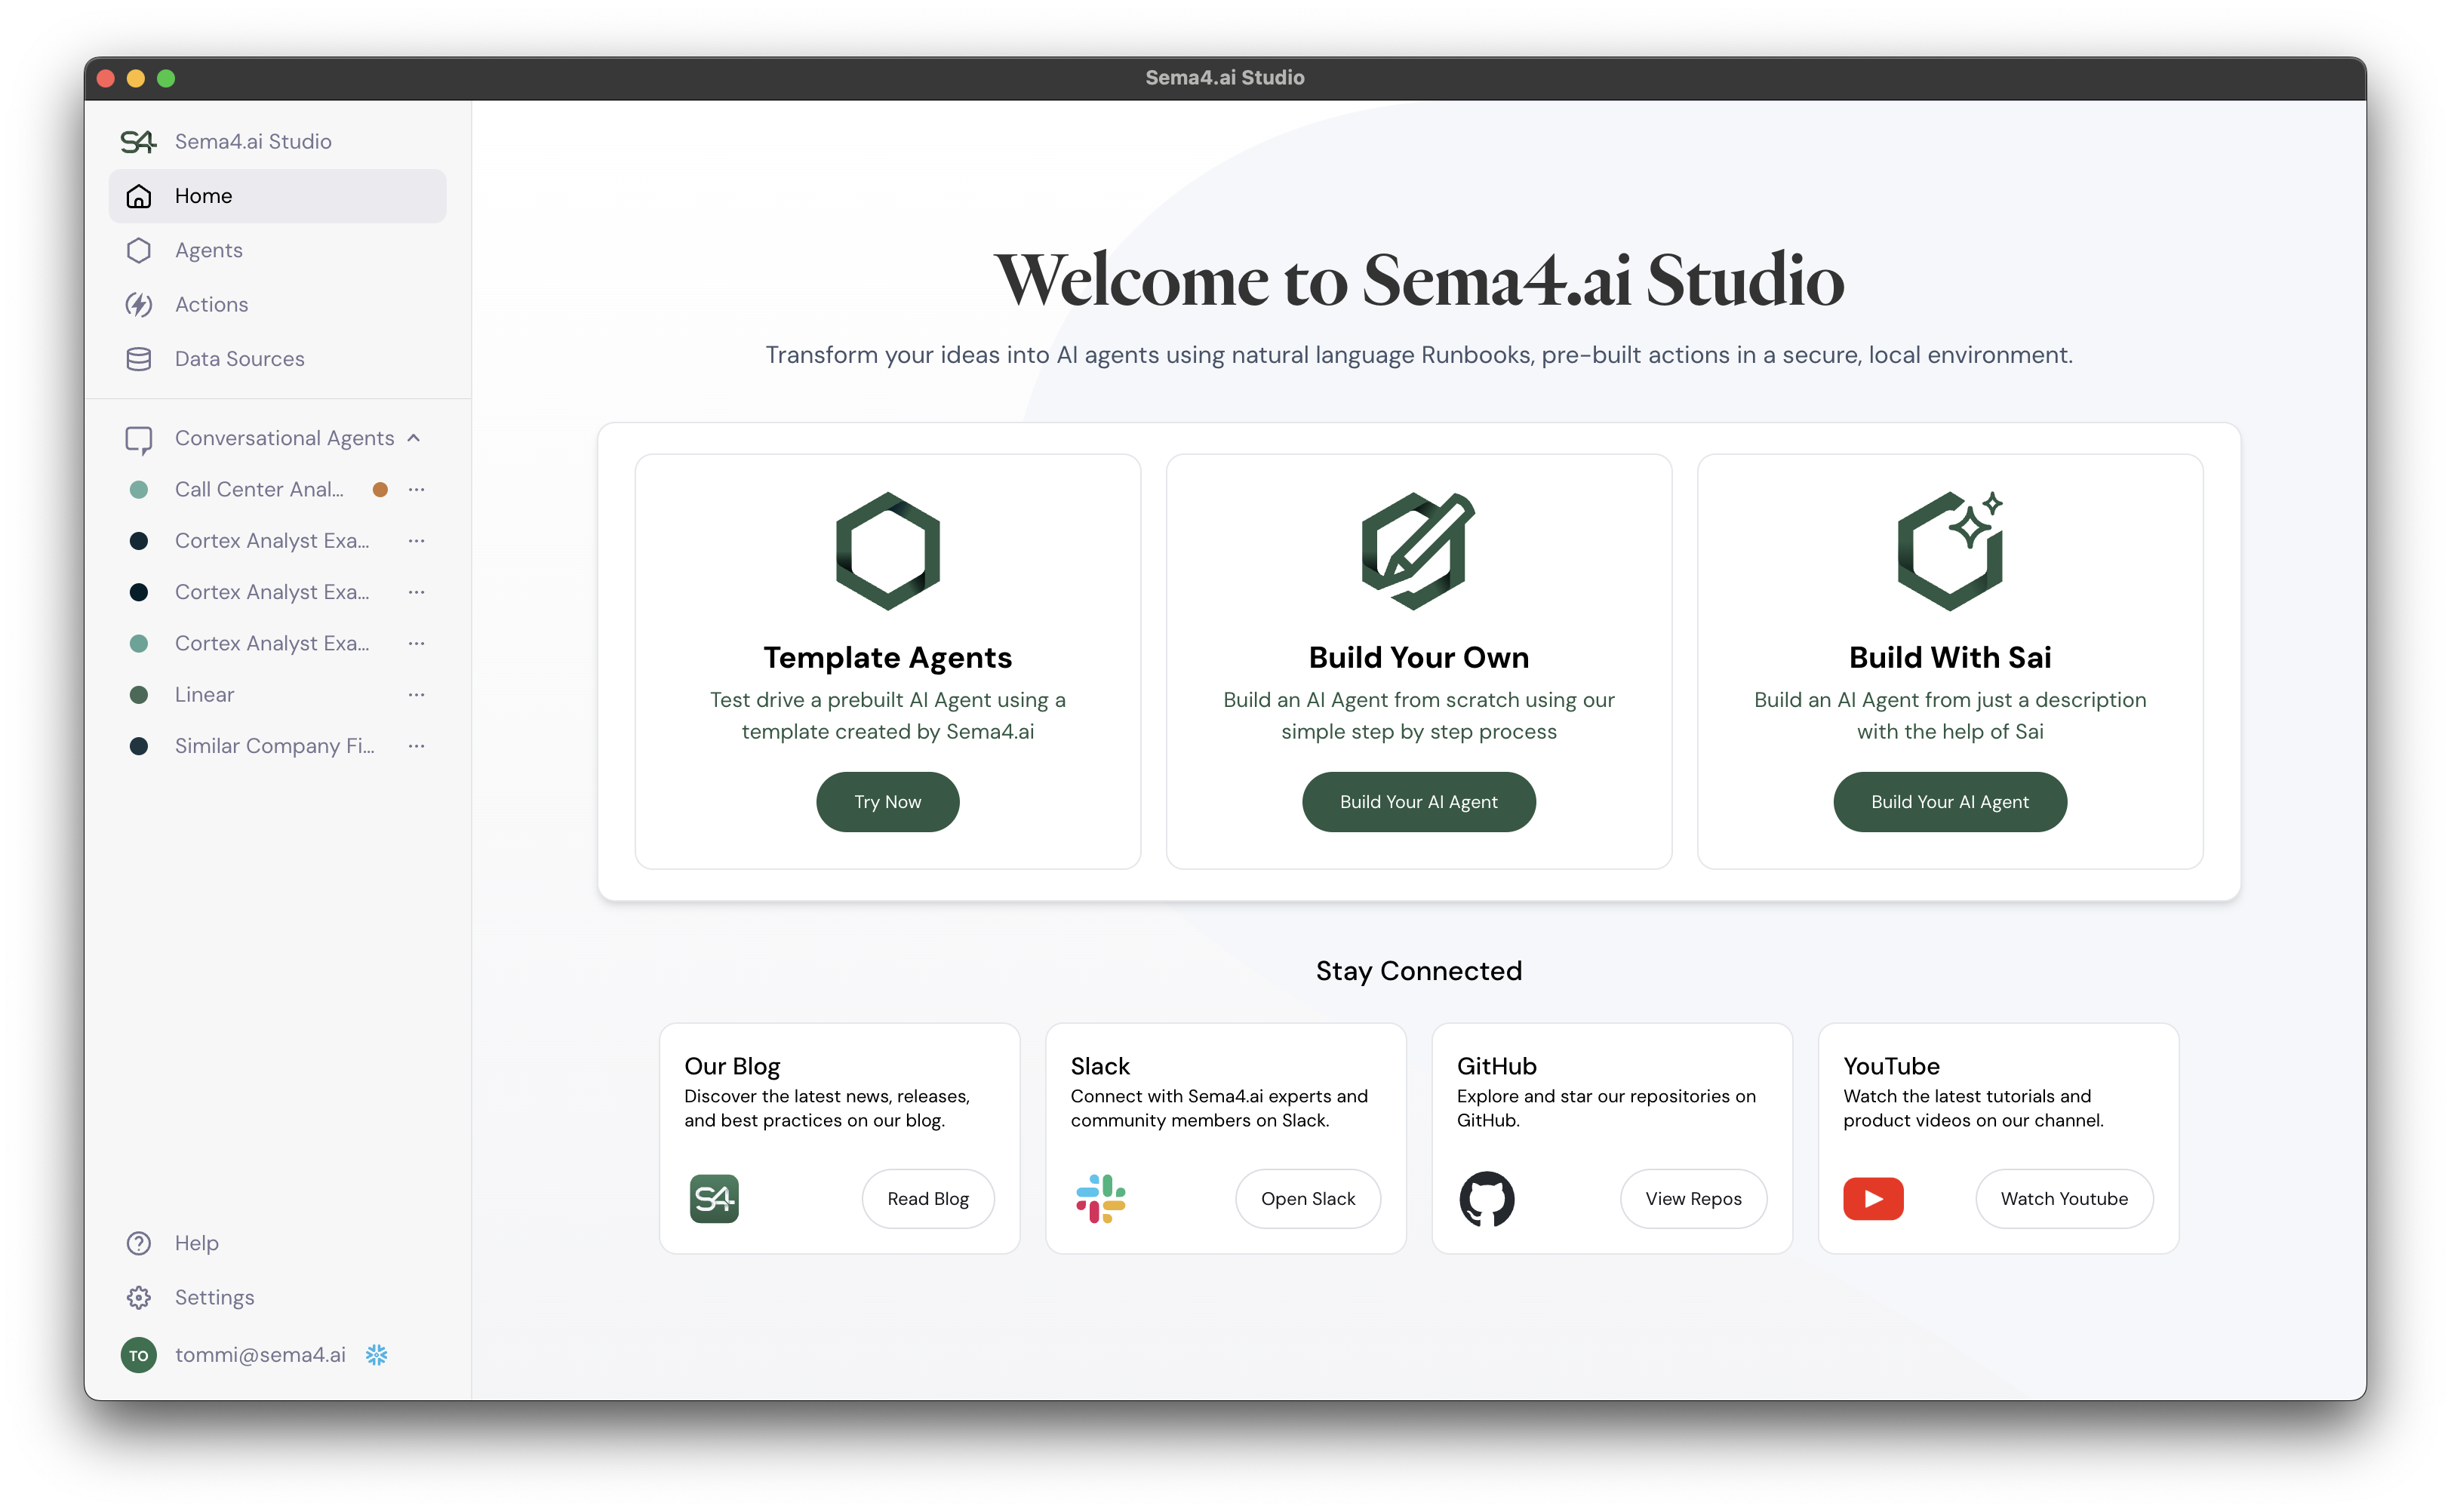Select the Conversational Agents heading text
2451x1512 pixels.
point(285,438)
